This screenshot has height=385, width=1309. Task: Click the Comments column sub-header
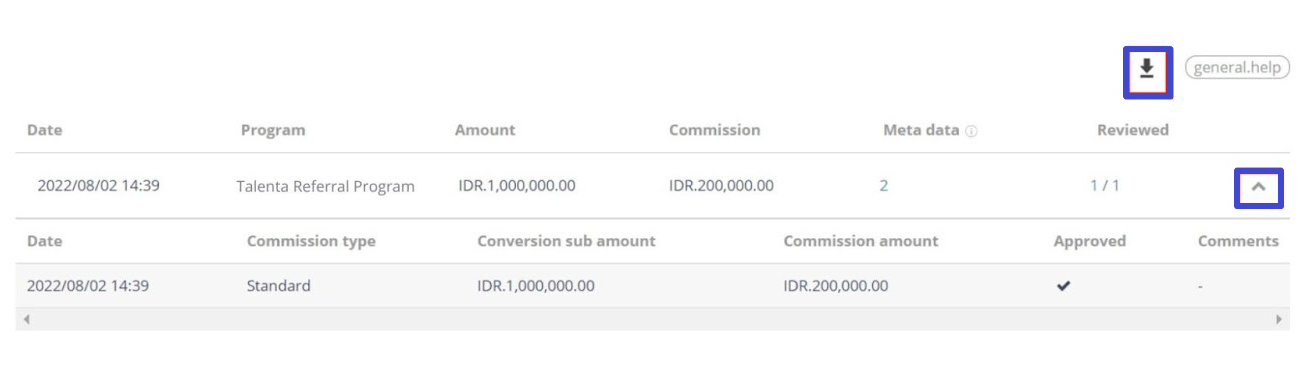(1238, 241)
